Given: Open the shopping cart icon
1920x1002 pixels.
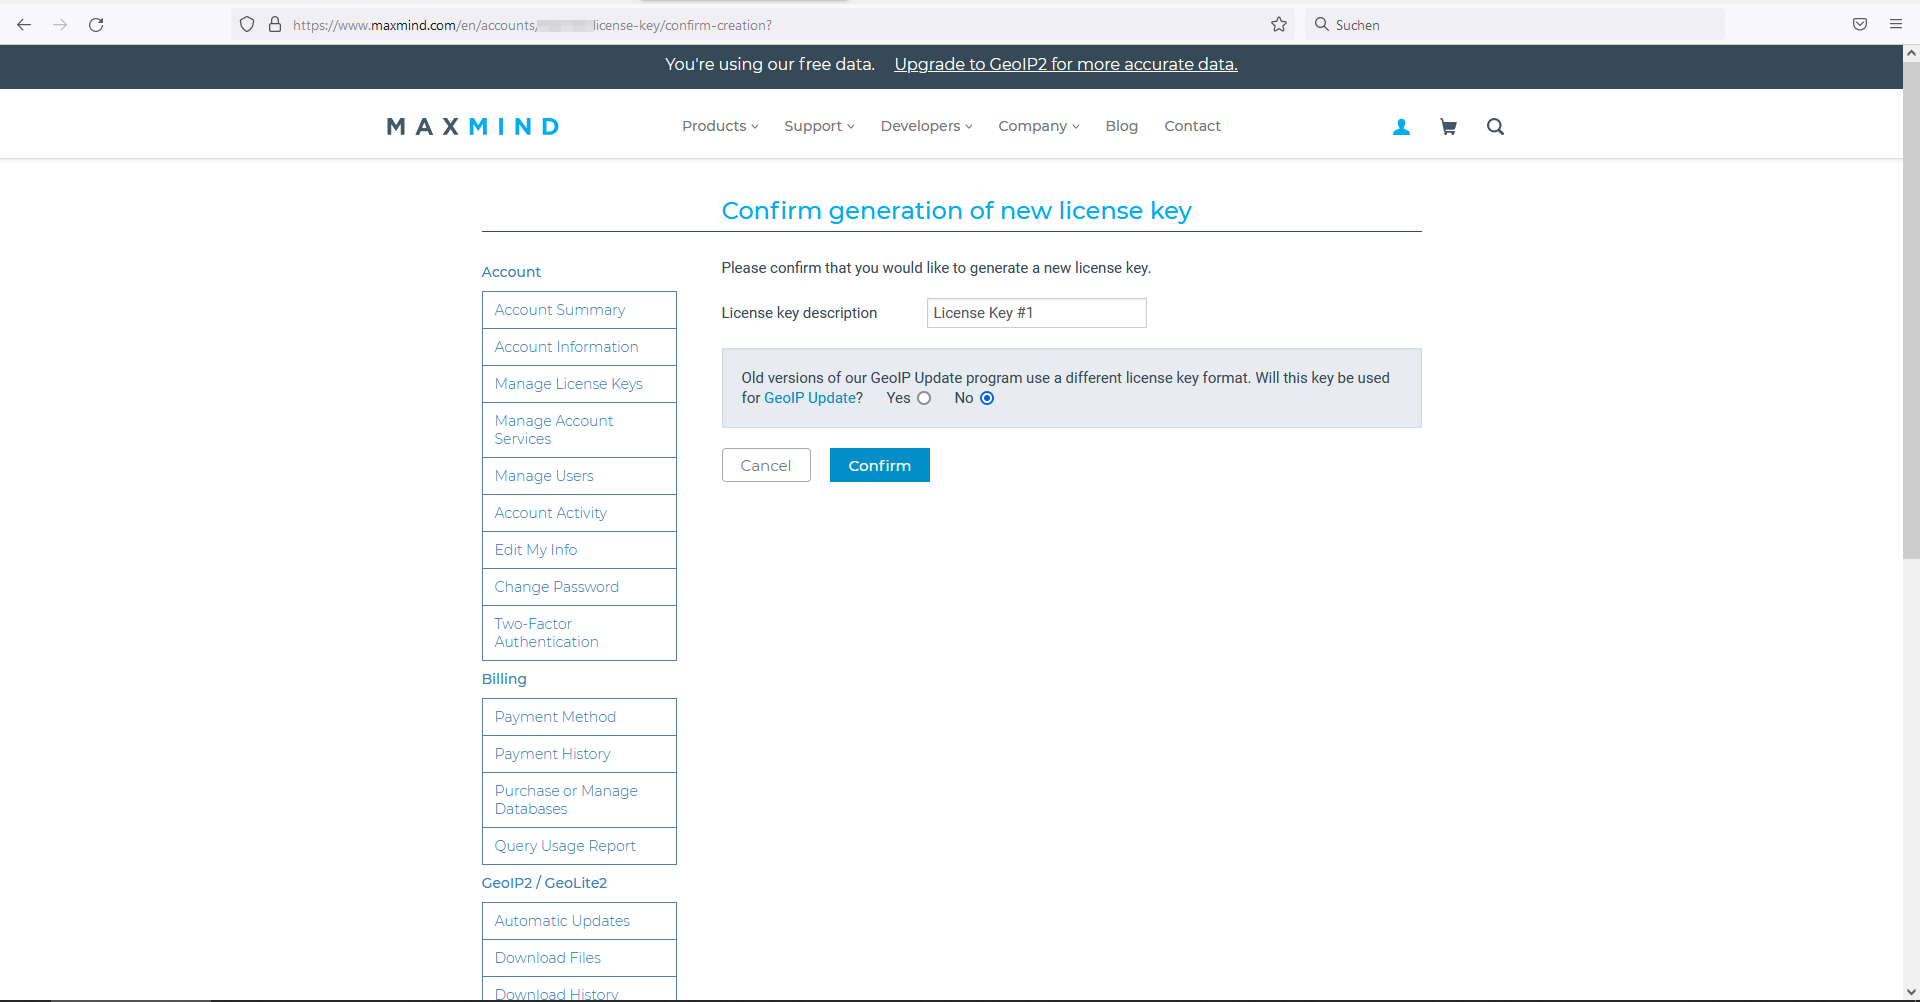Looking at the screenshot, I should [x=1448, y=127].
